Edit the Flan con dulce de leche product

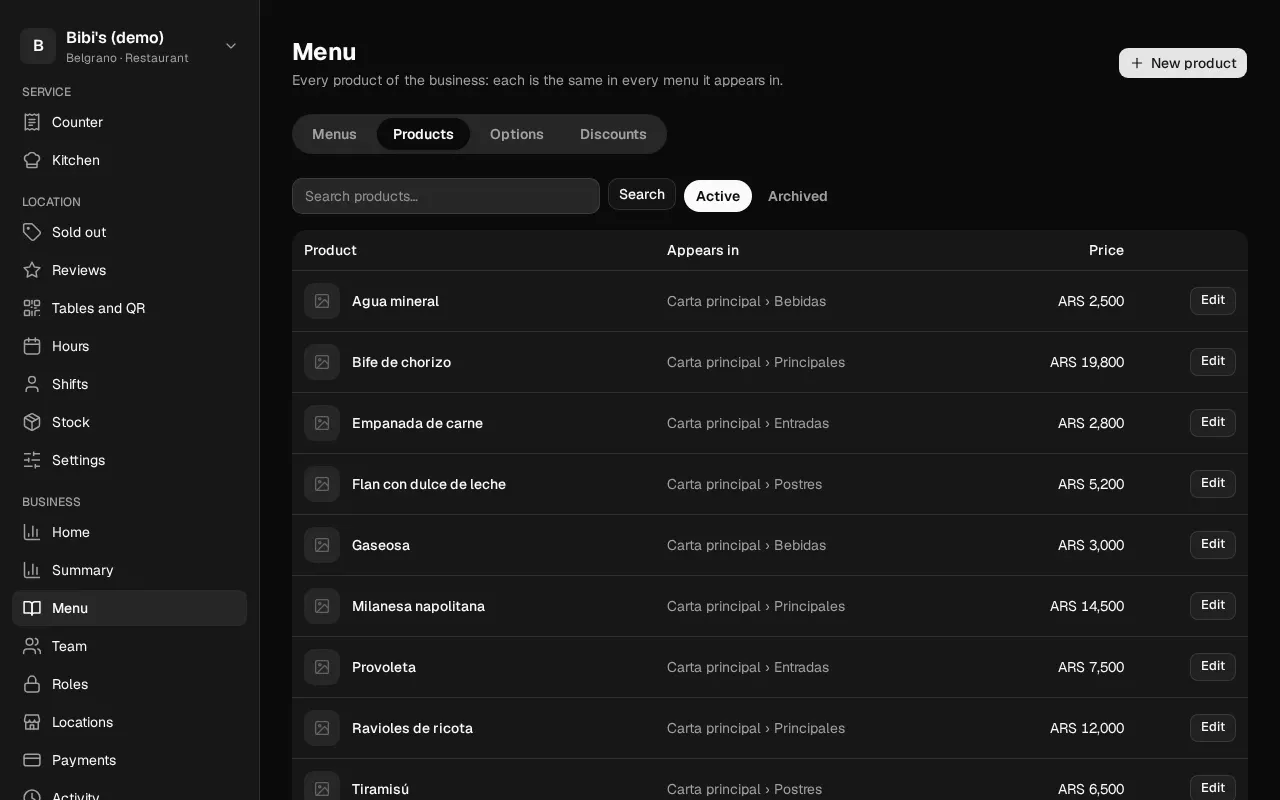tap(1213, 484)
